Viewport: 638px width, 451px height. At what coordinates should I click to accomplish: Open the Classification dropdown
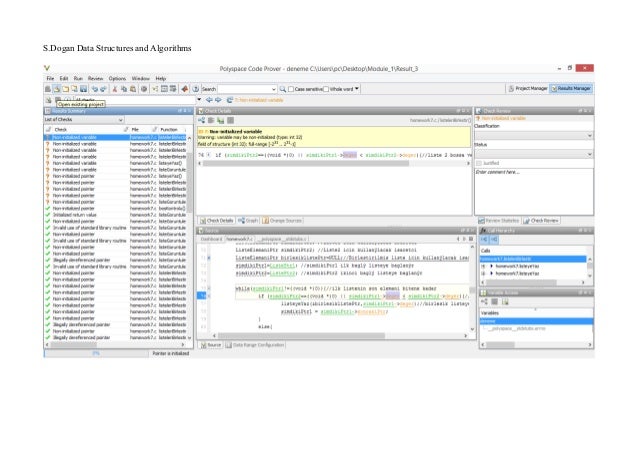[x=532, y=135]
